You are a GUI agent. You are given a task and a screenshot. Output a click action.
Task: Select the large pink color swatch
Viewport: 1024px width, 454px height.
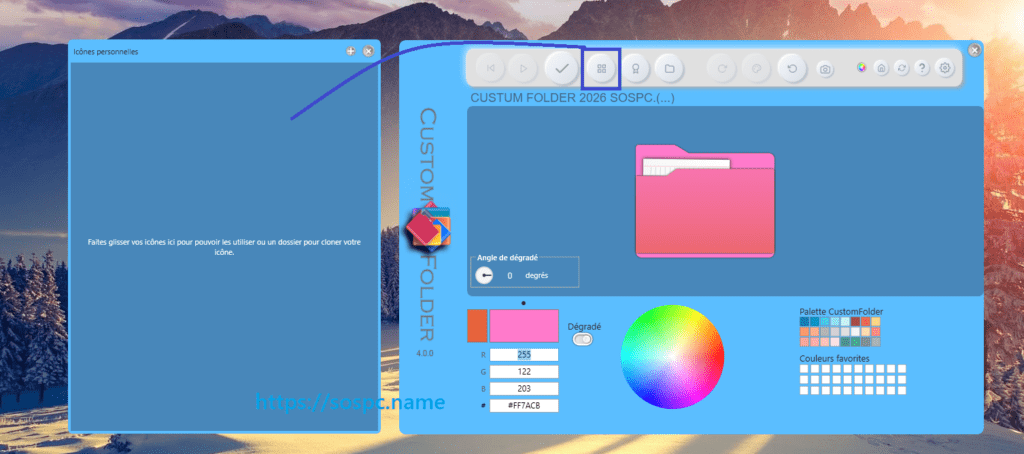tap(524, 326)
